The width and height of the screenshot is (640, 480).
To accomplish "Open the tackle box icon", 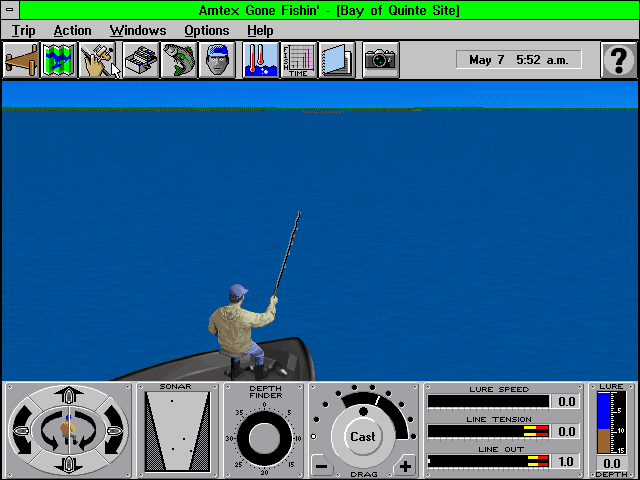I will coord(141,60).
